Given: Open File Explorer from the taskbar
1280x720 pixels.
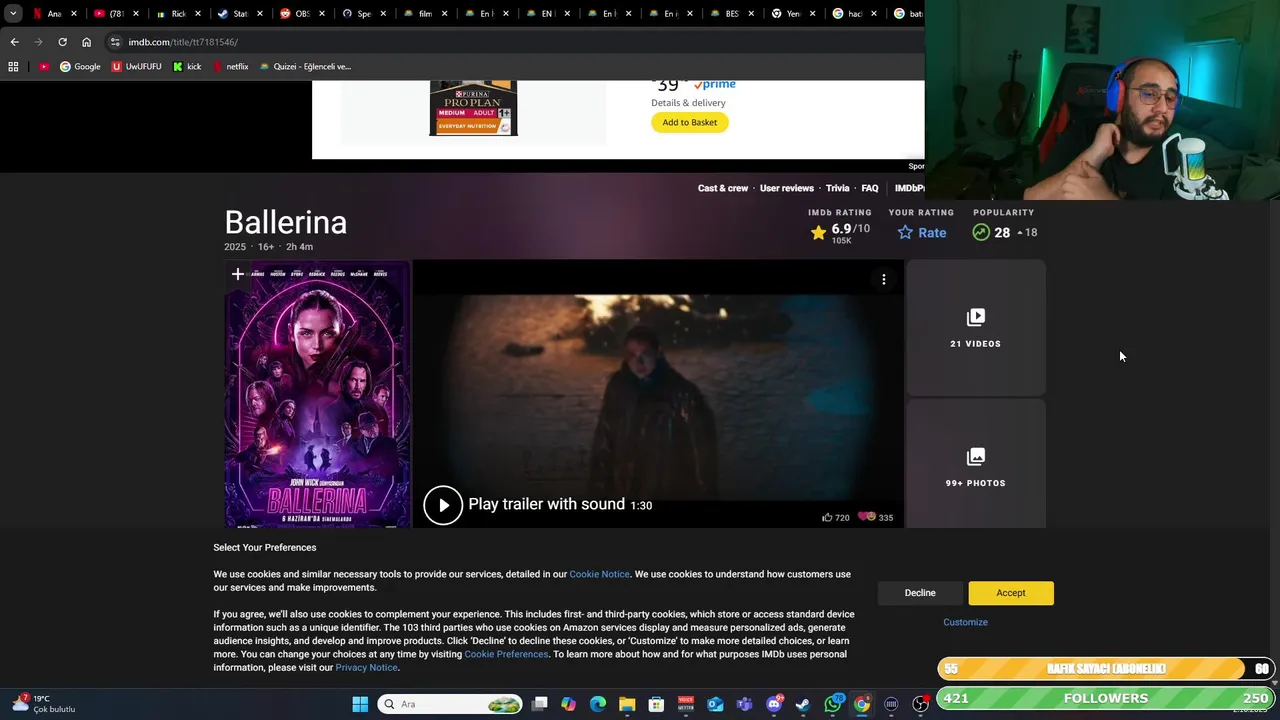Looking at the screenshot, I should [x=627, y=704].
